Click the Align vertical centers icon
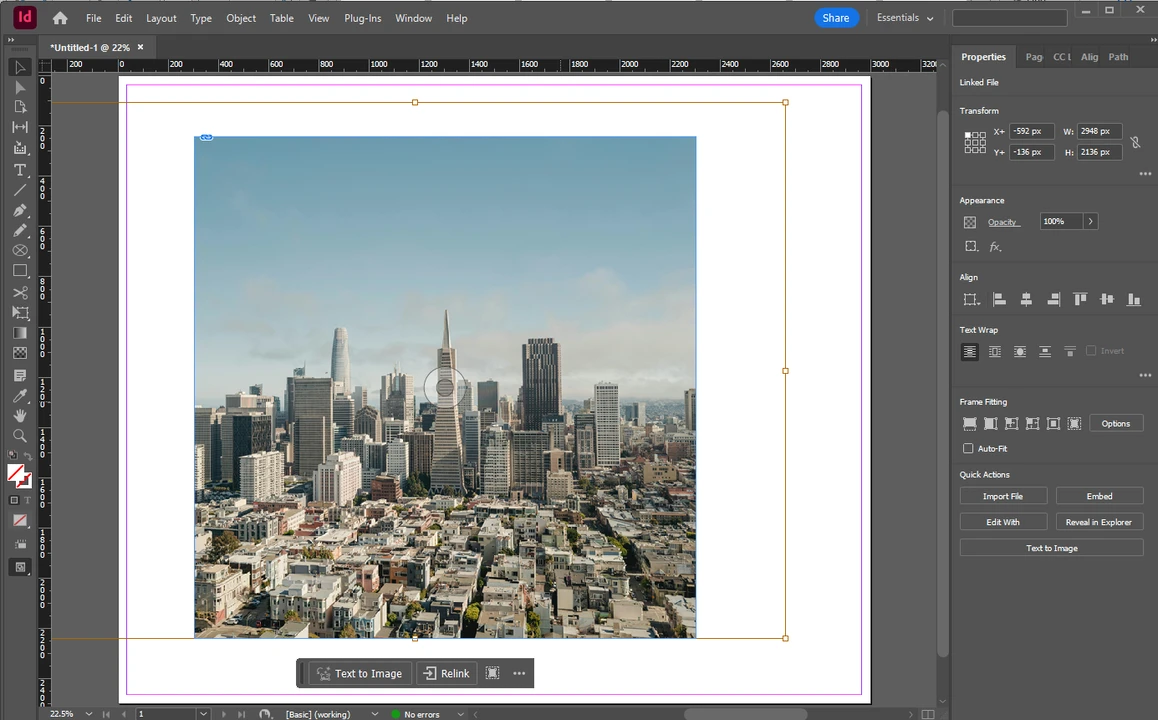1158x720 pixels. point(1106,299)
